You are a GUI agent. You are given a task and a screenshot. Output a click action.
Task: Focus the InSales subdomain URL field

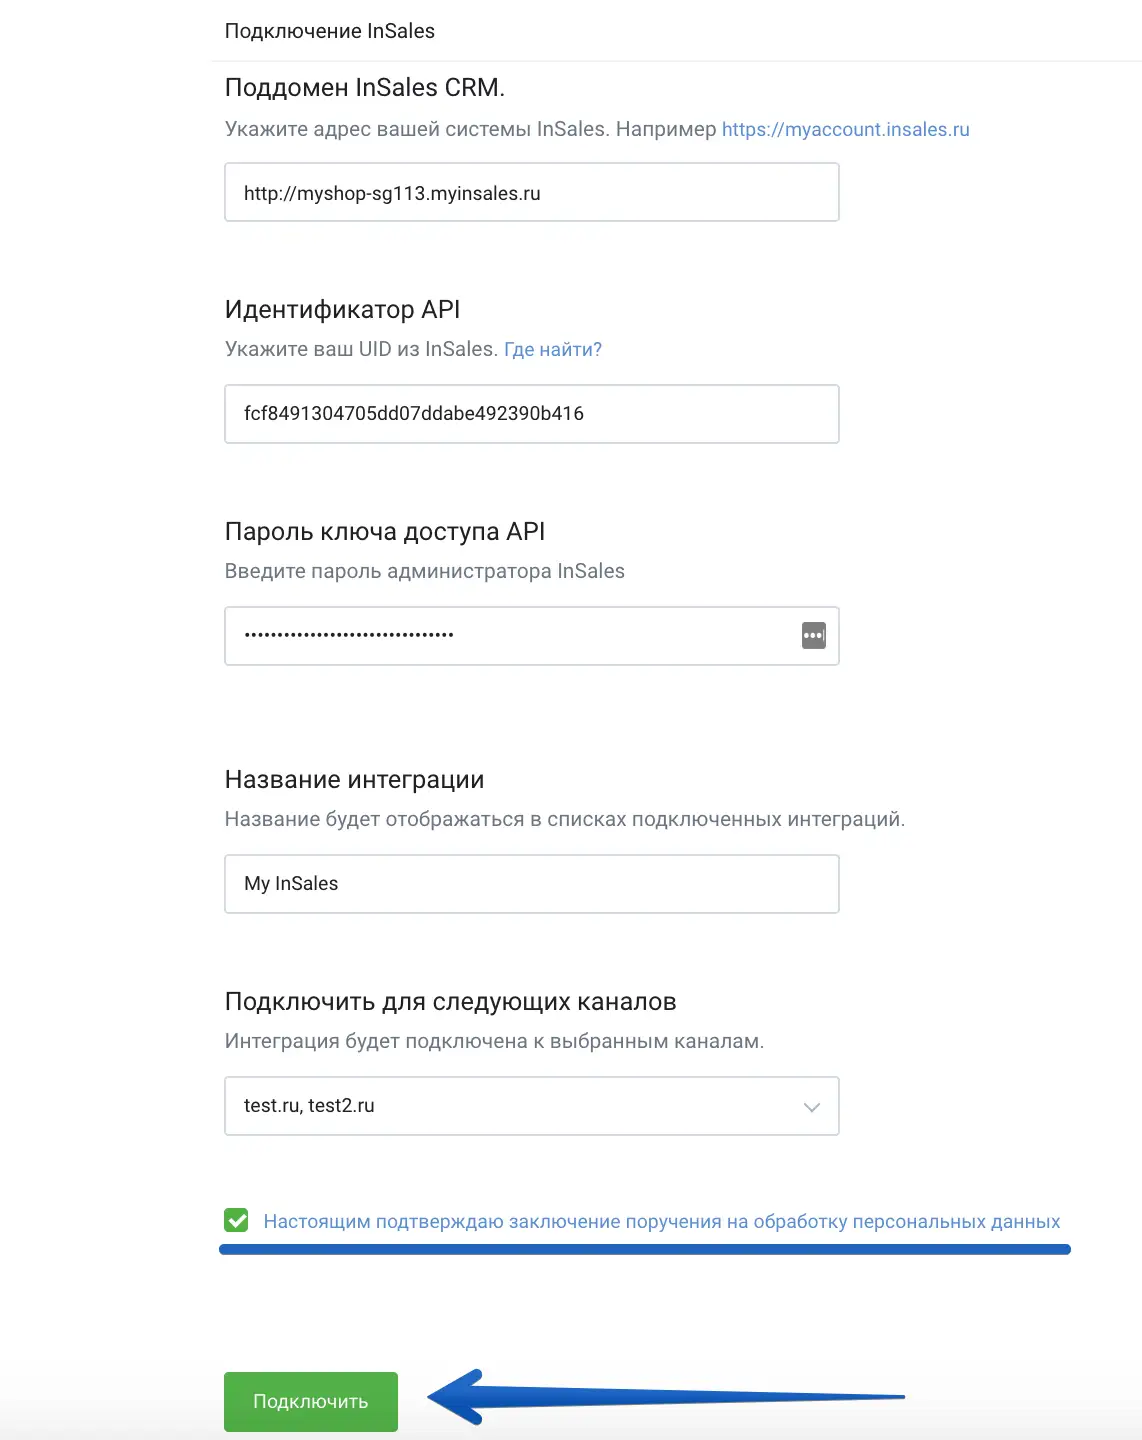point(531,193)
